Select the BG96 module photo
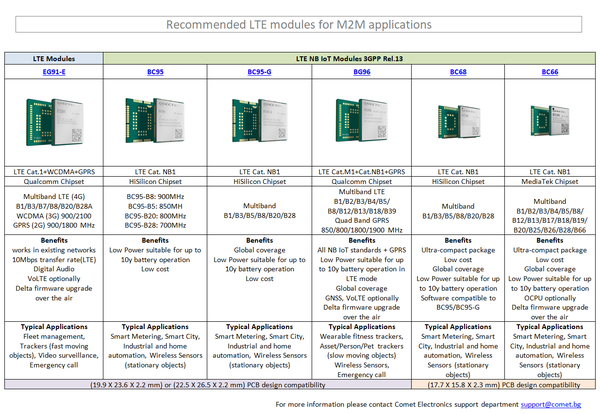This screenshot has height=414, width=600. click(x=362, y=120)
